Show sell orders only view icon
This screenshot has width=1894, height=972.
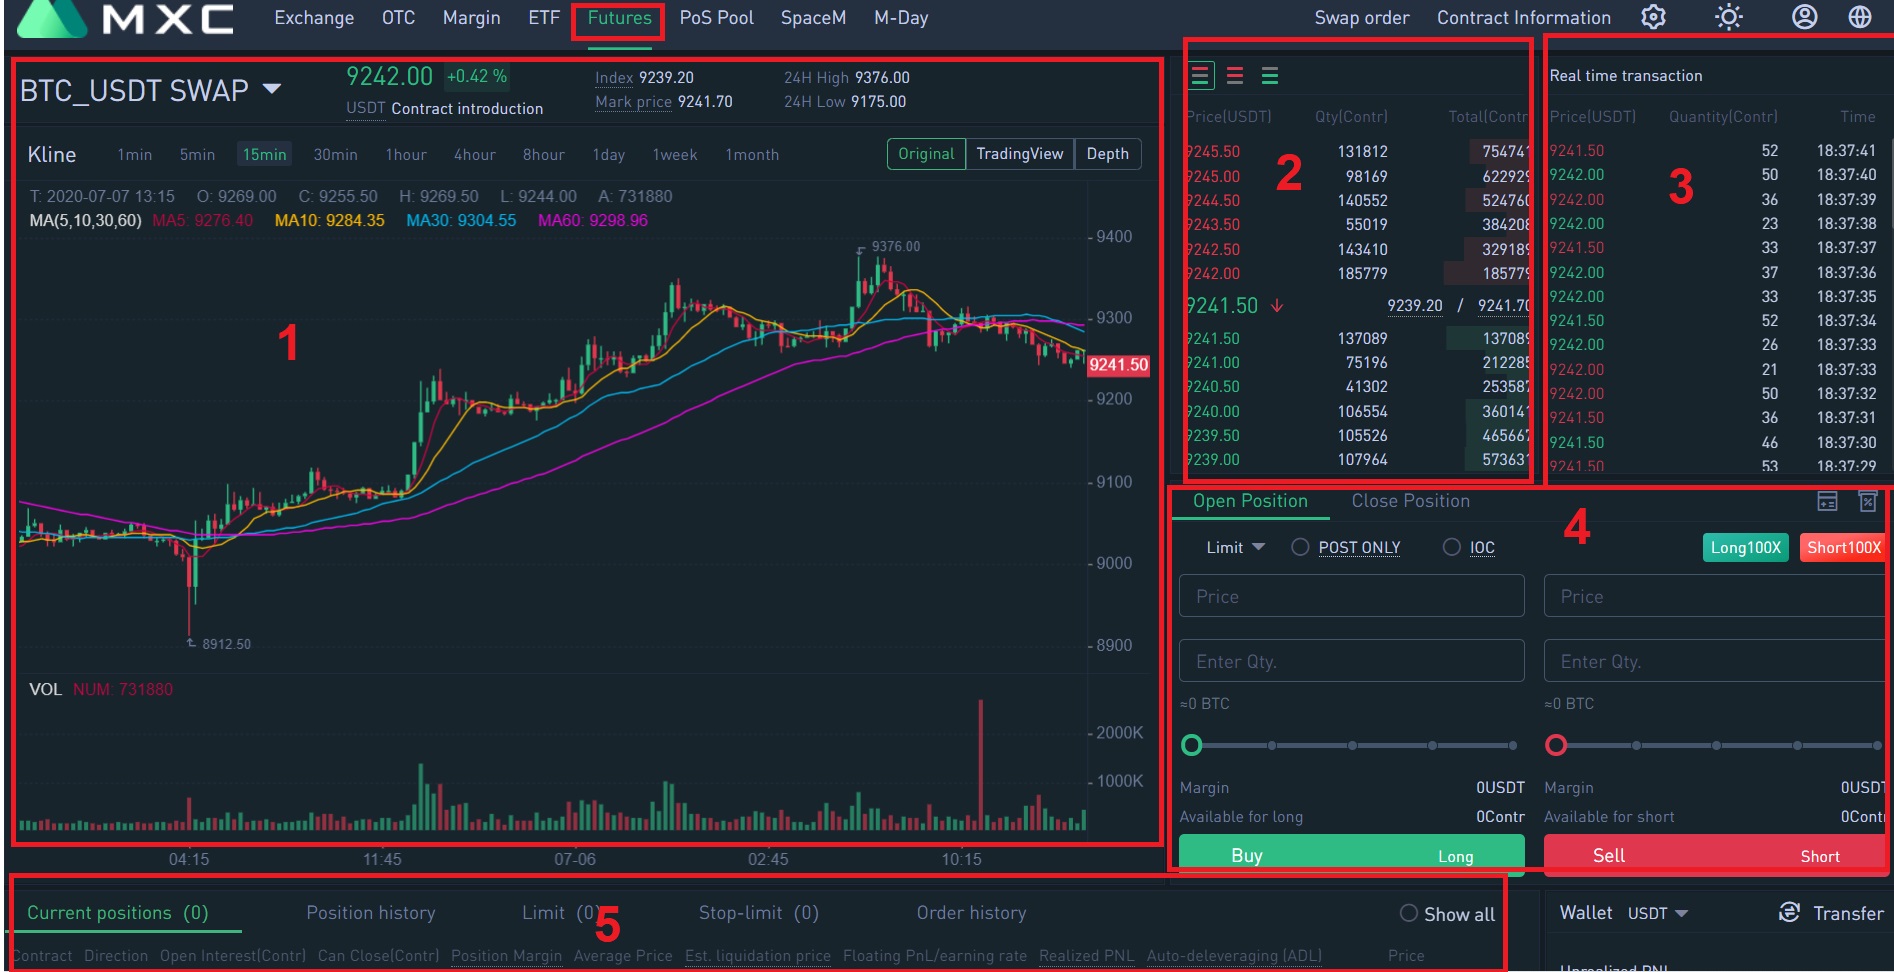click(1235, 76)
